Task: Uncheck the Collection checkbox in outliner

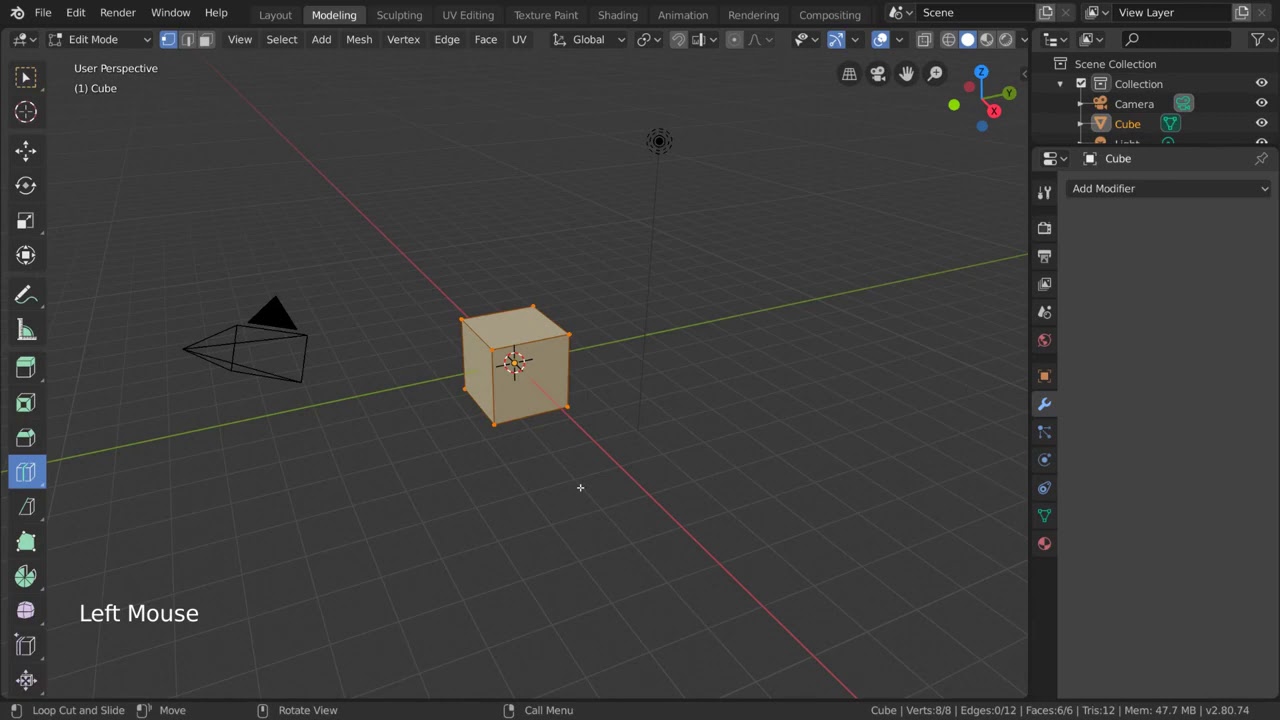Action: tap(1081, 84)
